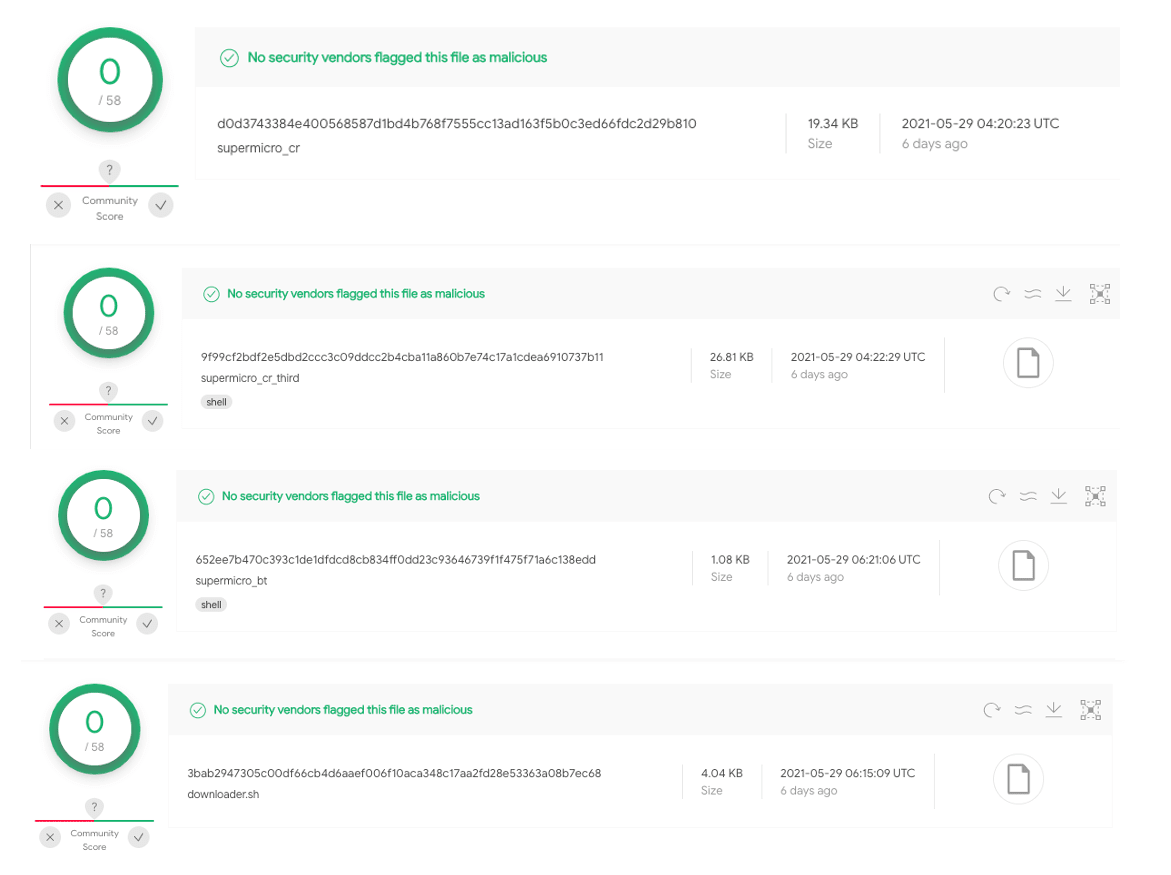The image size is (1171, 875).
Task: Click file type icon for downloader.sh
Action: click(x=1018, y=779)
